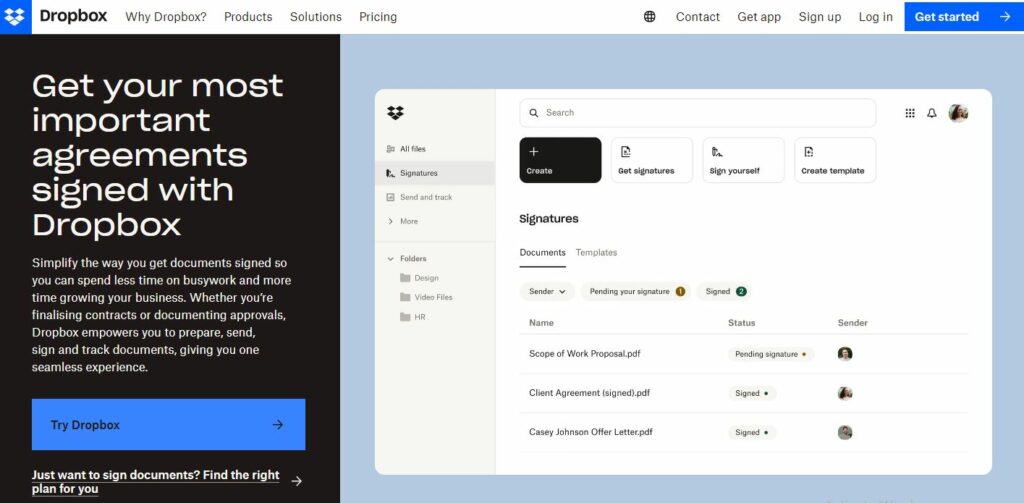This screenshot has width=1024, height=503.
Task: Click the Create template icon
Action: click(808, 152)
